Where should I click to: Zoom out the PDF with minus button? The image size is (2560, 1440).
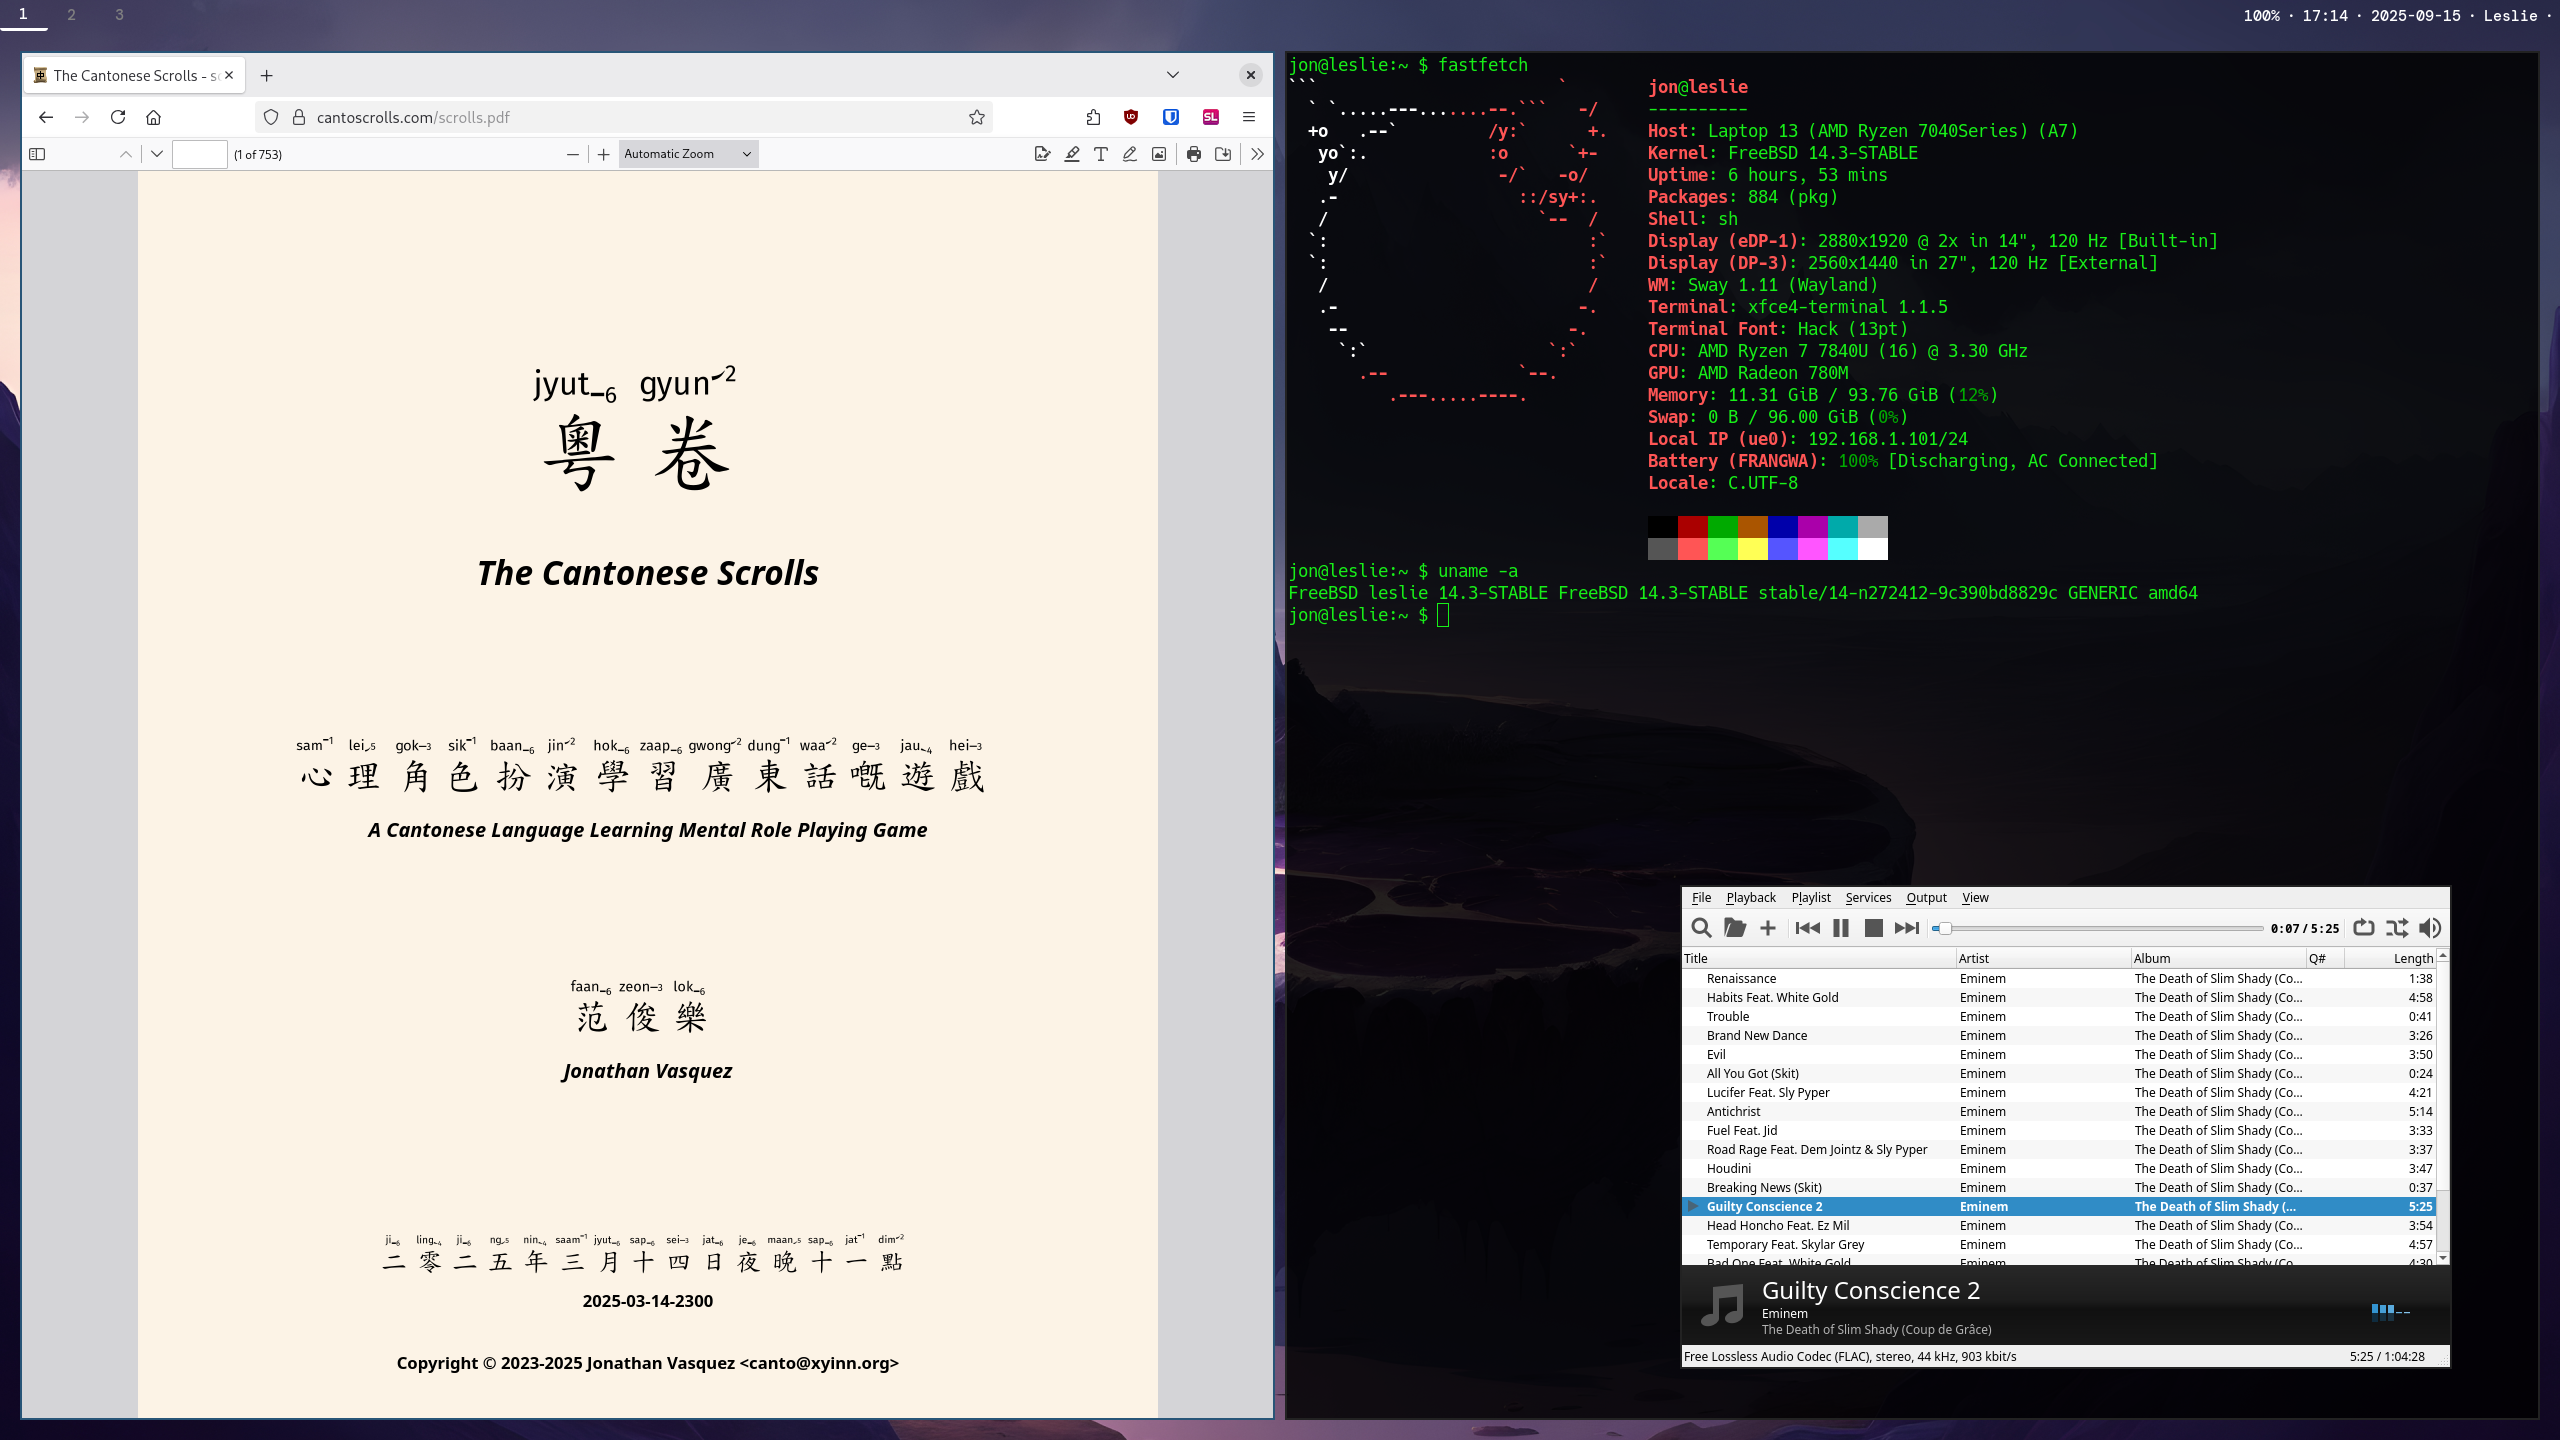coord(572,154)
